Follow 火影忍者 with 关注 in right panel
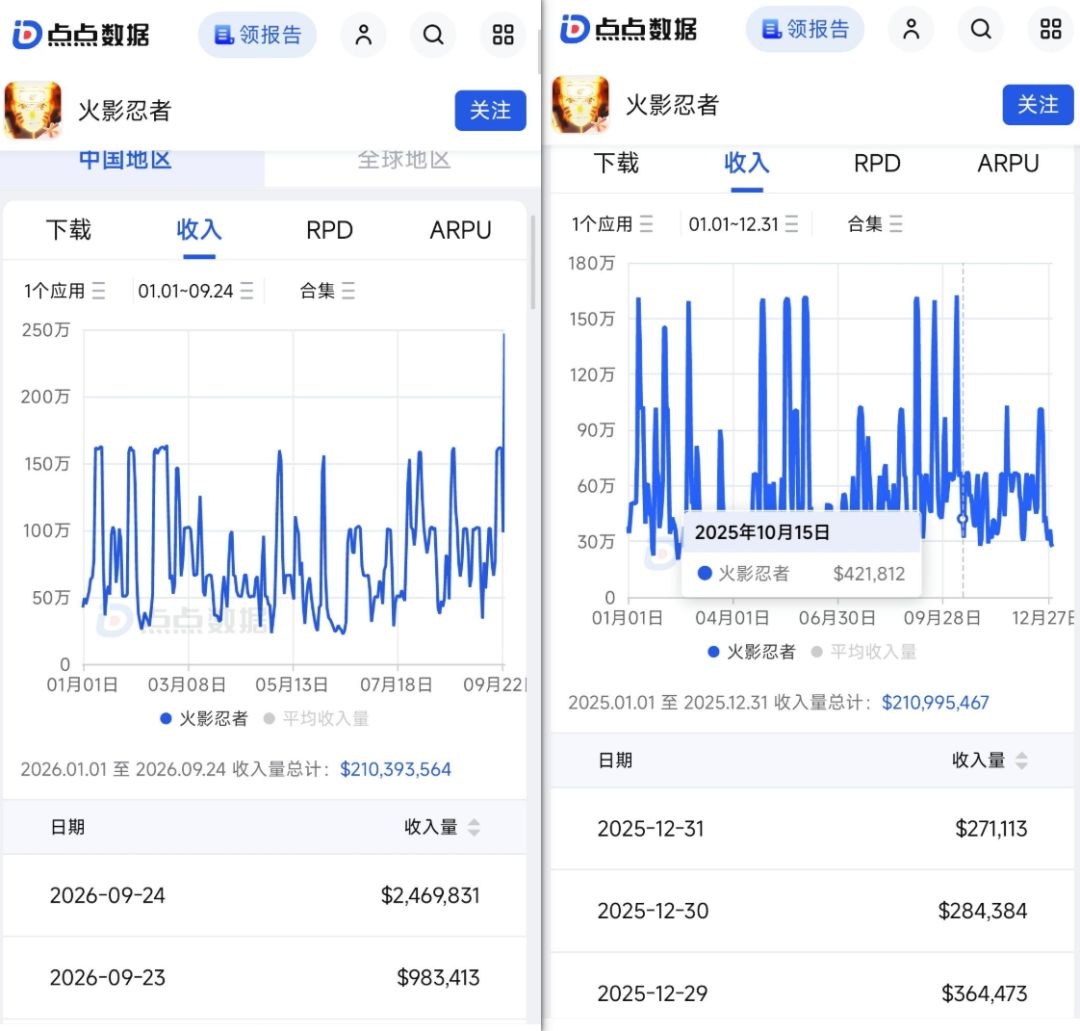Screen dimensions: 1080x1031 click(x=1038, y=105)
